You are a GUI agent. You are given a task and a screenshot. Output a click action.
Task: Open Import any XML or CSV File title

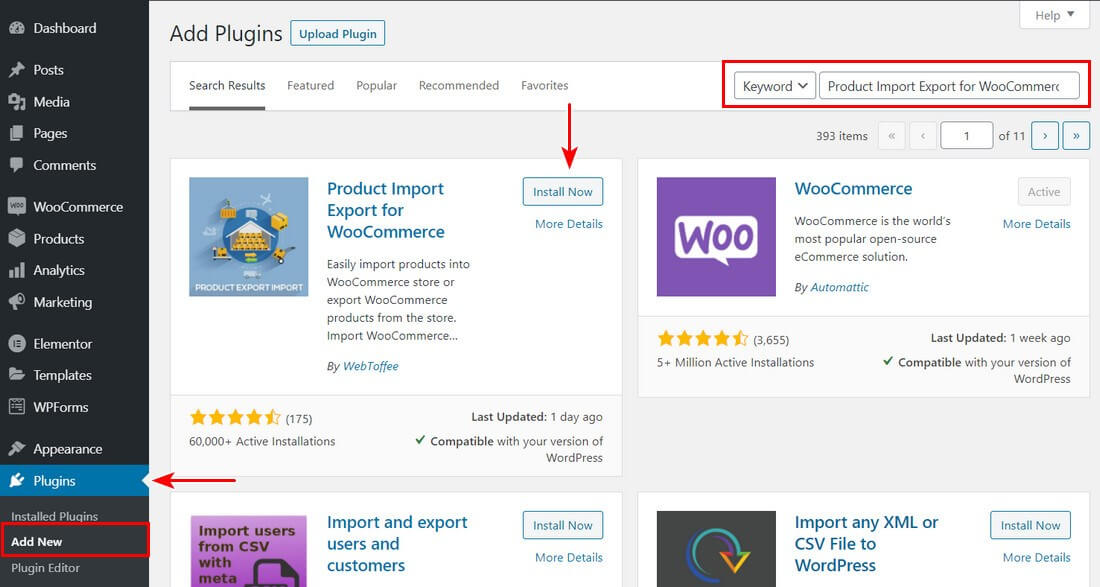click(866, 544)
